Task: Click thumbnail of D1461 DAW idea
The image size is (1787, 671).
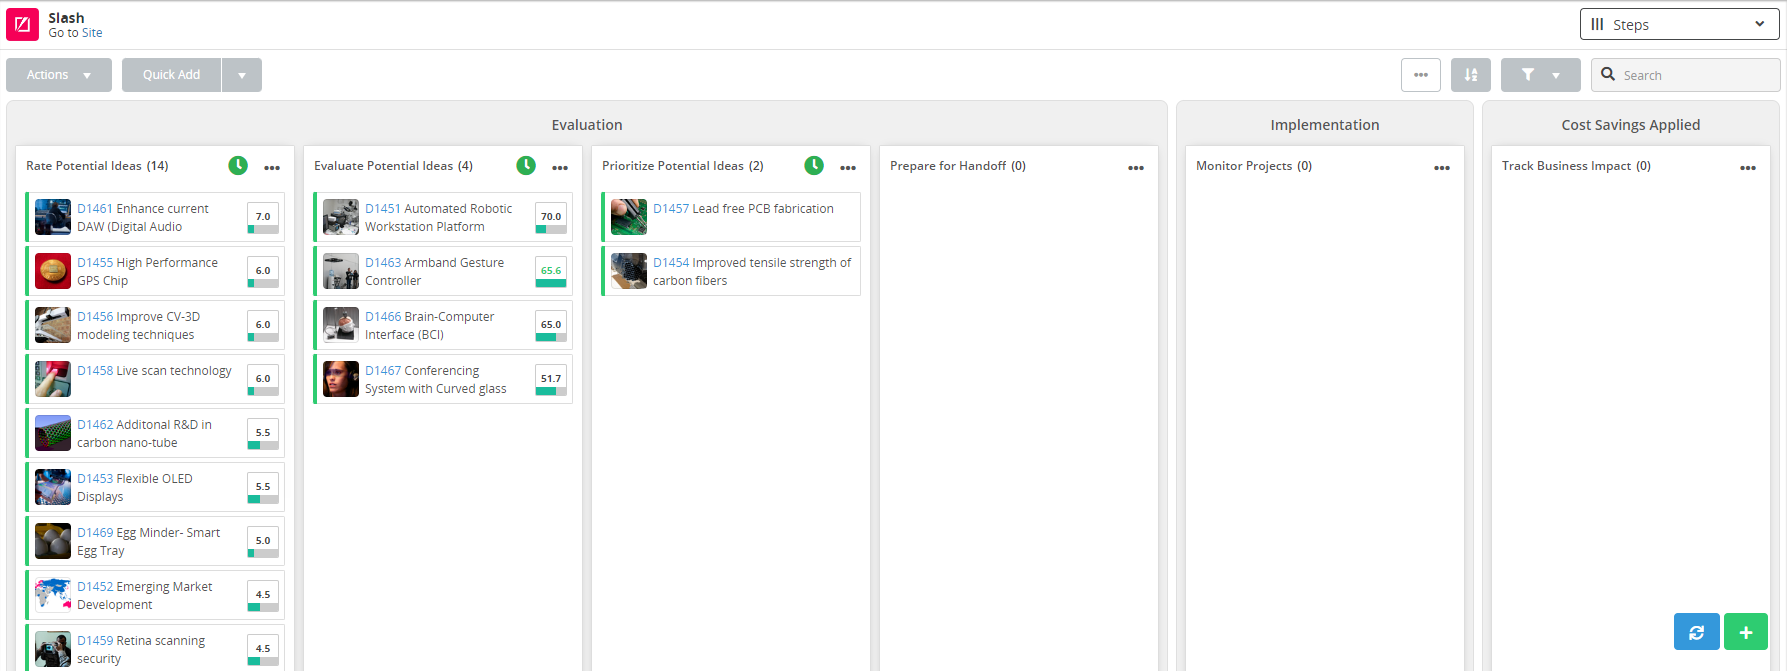Action: click(53, 217)
